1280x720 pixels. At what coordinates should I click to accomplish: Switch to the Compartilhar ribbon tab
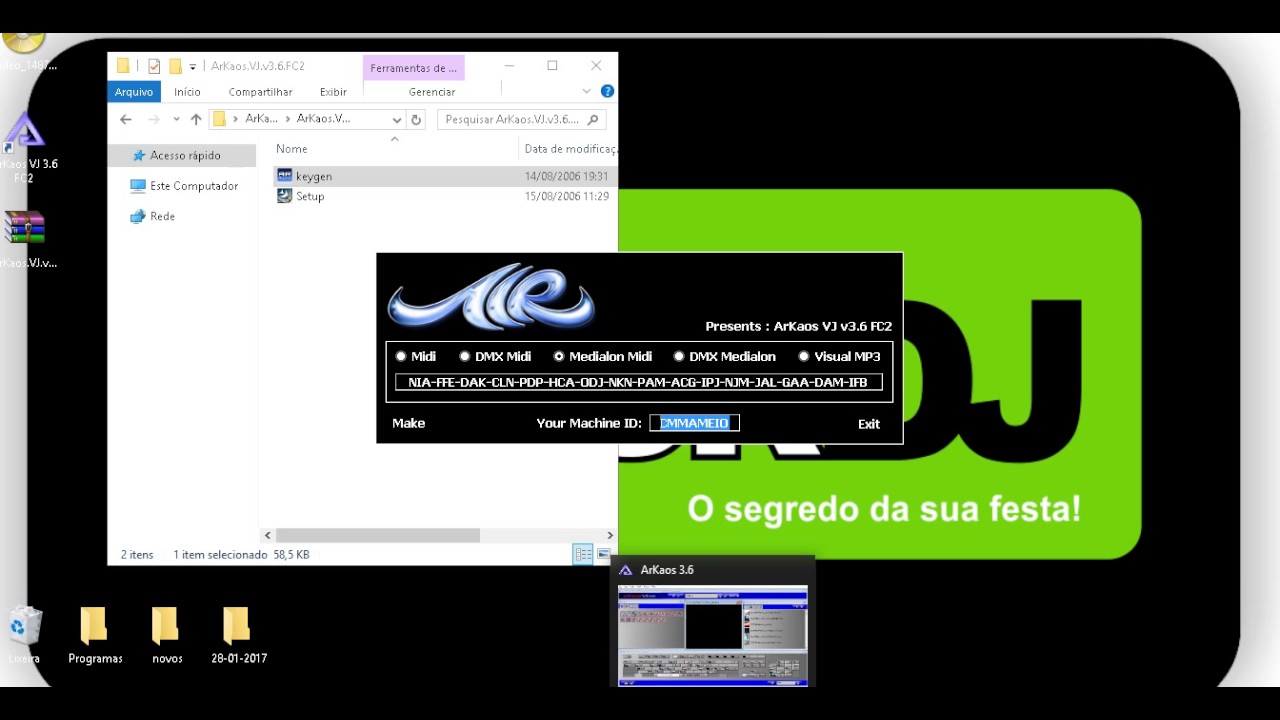[x=260, y=91]
